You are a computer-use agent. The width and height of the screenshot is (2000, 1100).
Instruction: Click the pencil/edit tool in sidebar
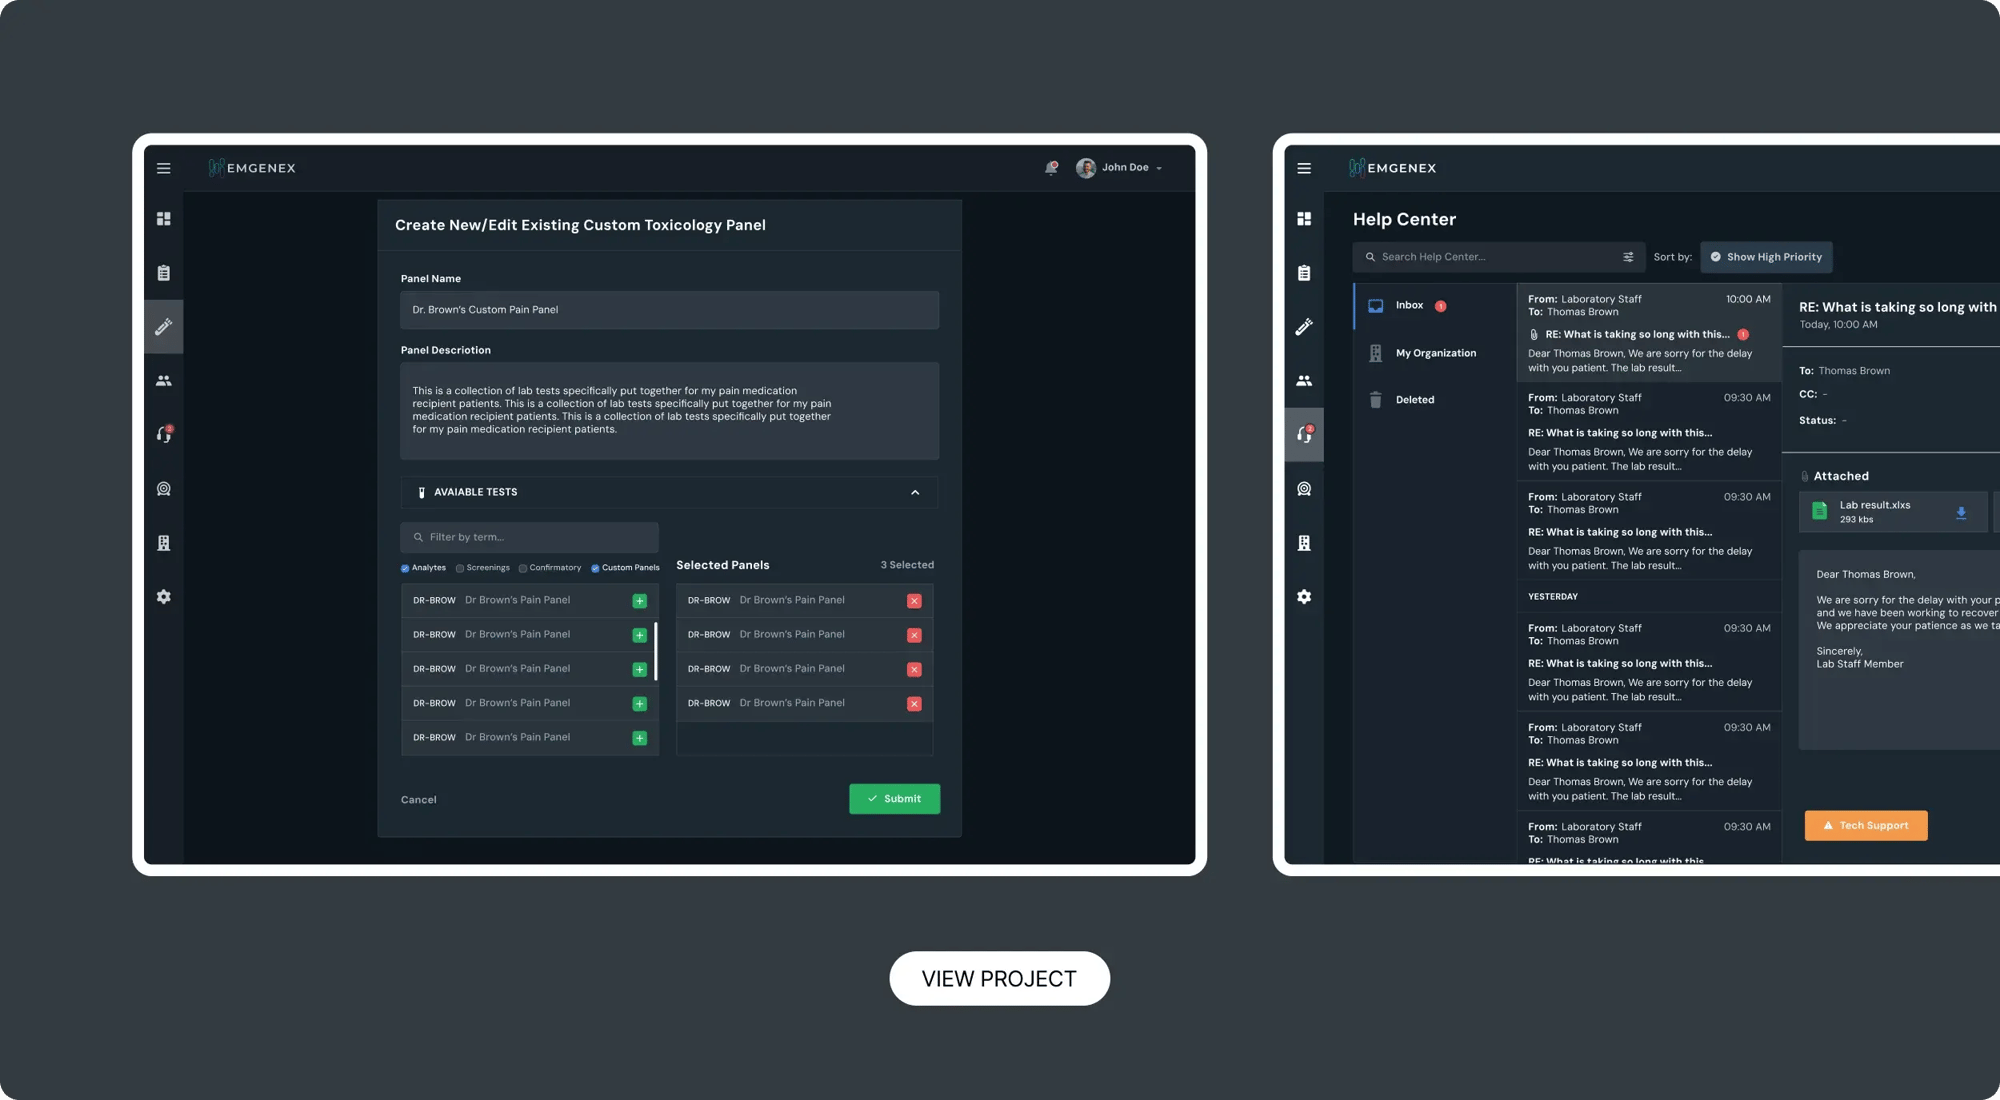pos(162,326)
